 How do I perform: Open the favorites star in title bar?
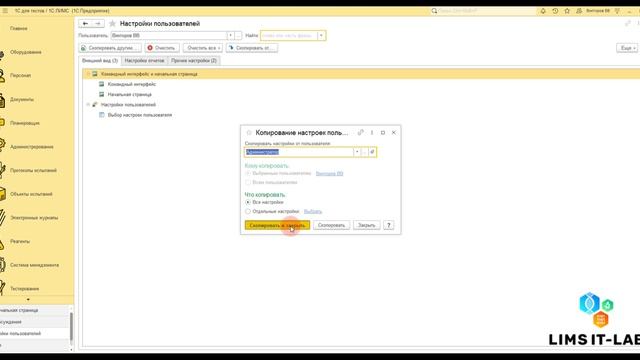point(567,11)
